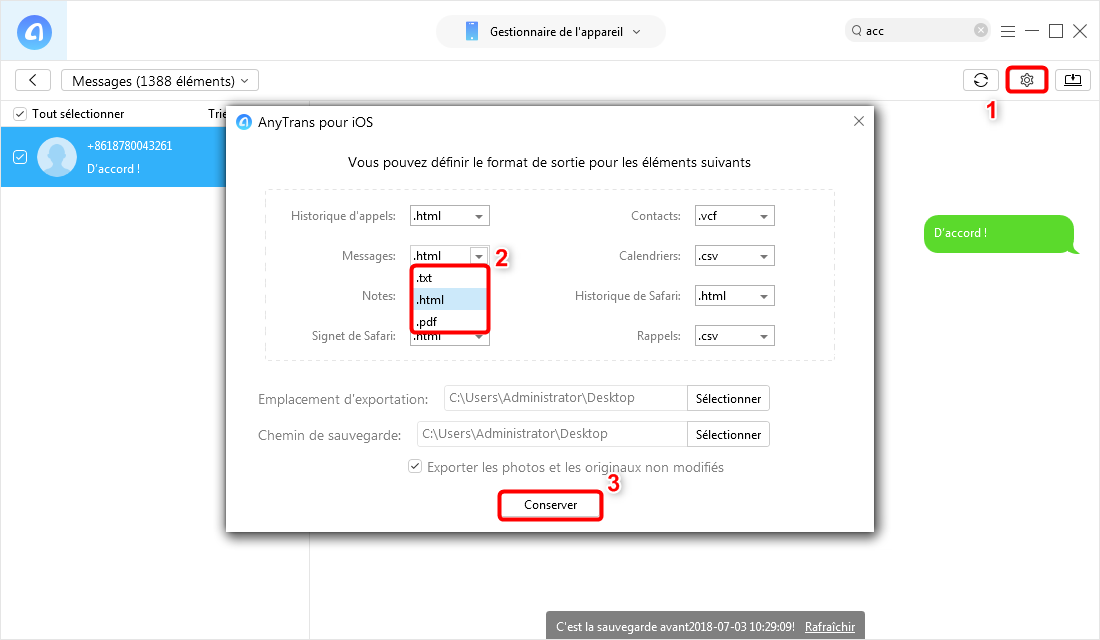Click the AnyTrans icon in dialog title

pyautogui.click(x=244, y=122)
